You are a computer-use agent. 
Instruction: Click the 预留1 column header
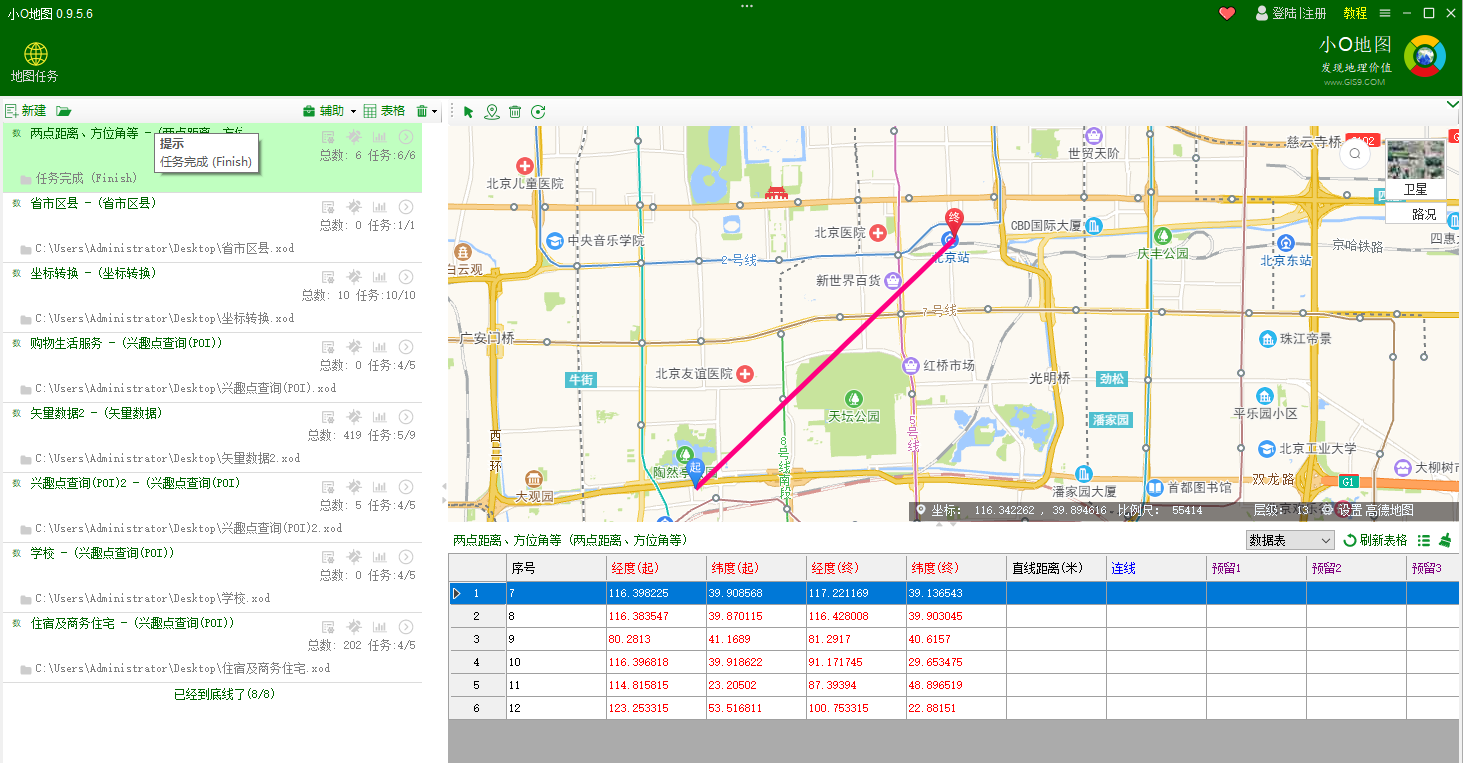1256,568
